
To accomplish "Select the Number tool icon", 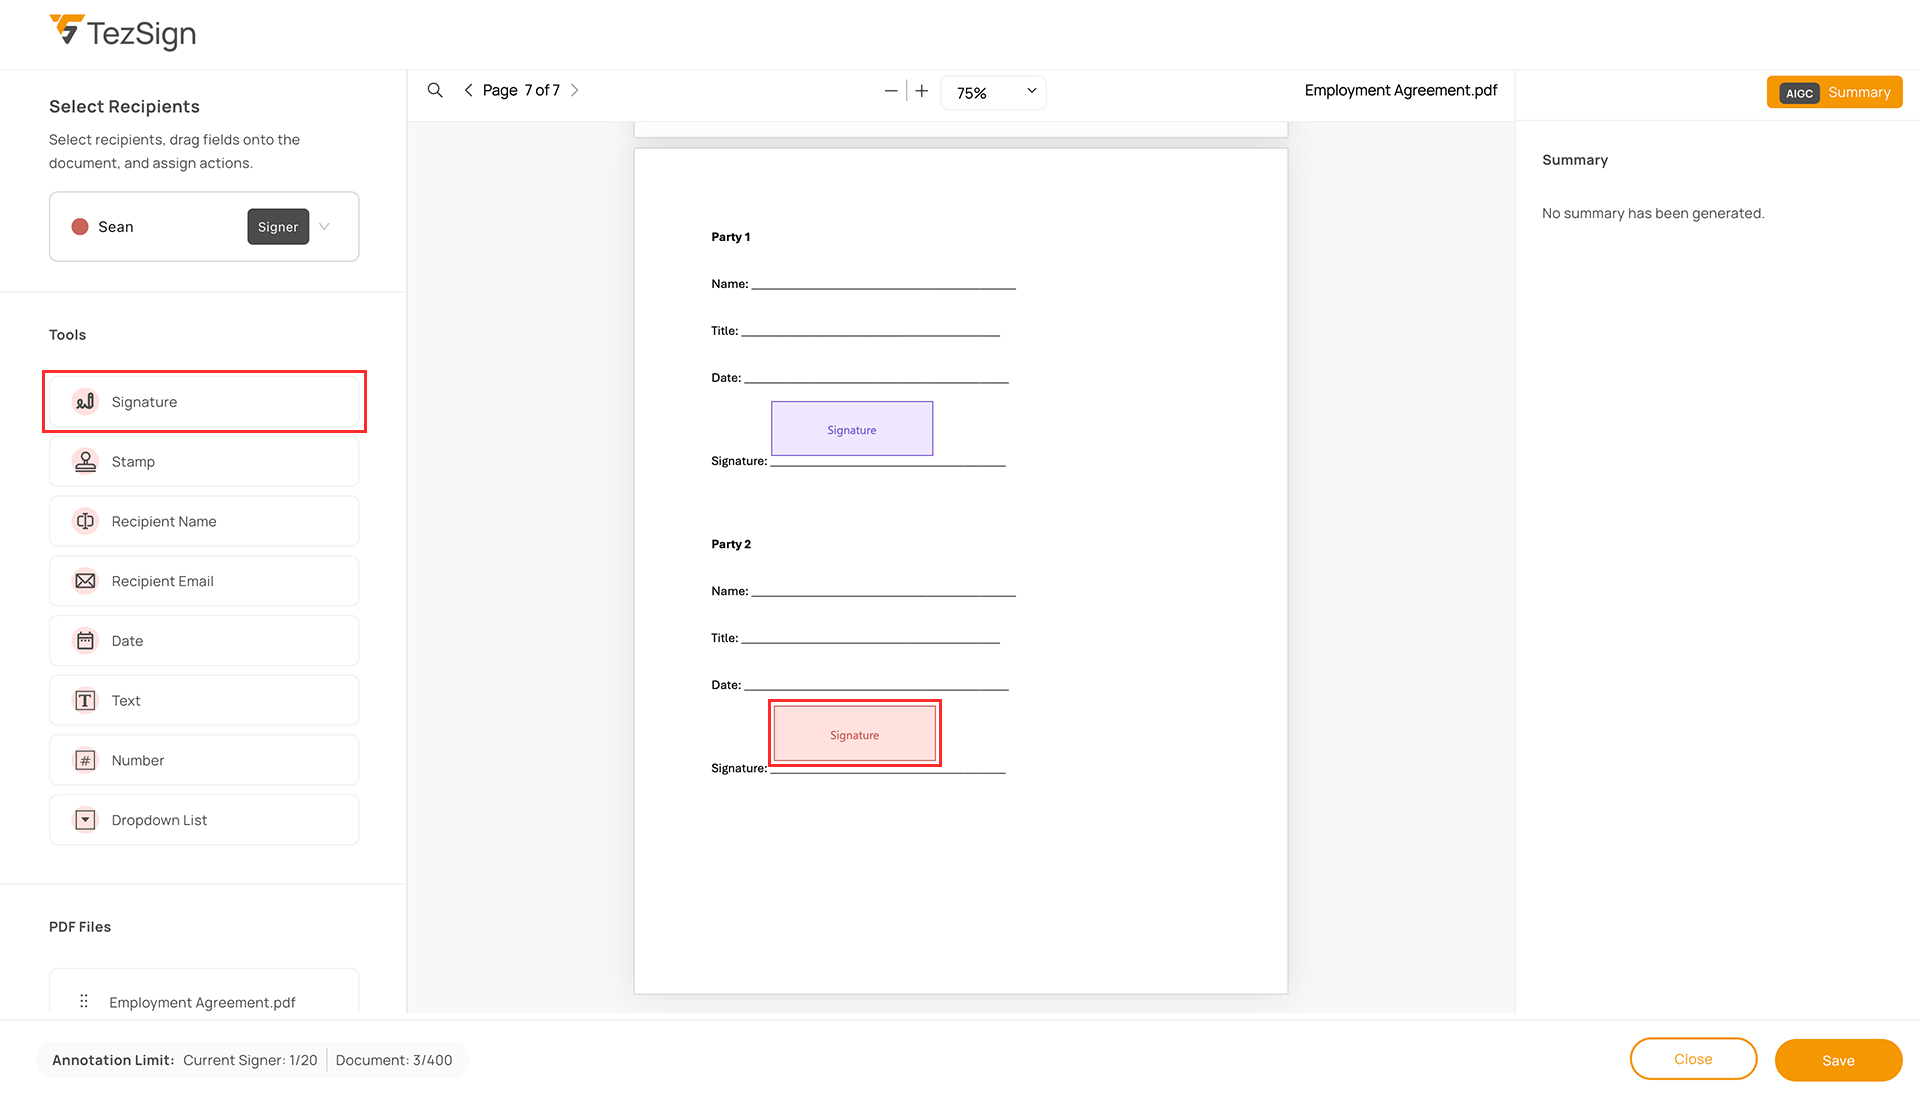I will pyautogui.click(x=86, y=761).
